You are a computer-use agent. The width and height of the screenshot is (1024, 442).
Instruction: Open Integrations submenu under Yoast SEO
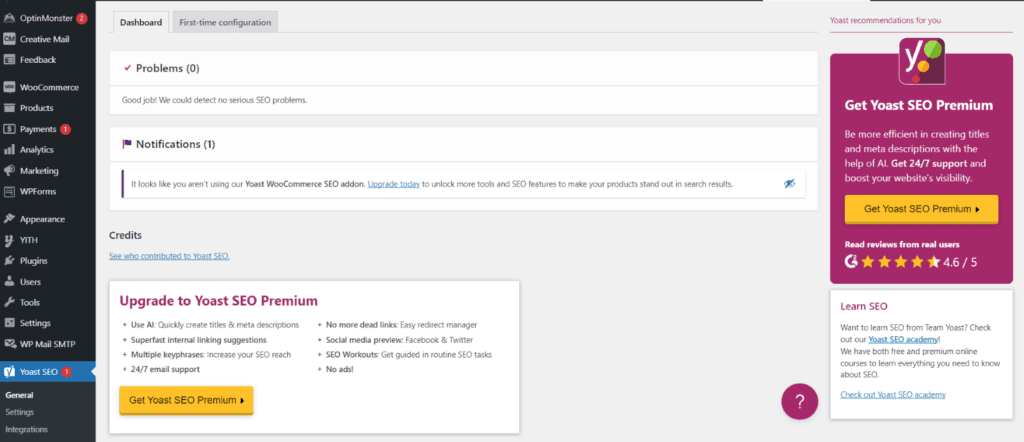coord(26,430)
